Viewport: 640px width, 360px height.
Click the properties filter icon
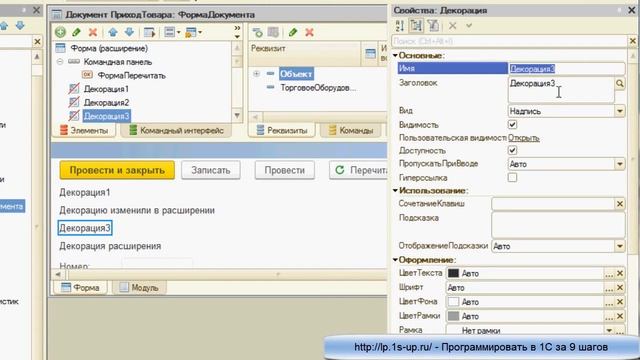pyautogui.click(x=433, y=26)
